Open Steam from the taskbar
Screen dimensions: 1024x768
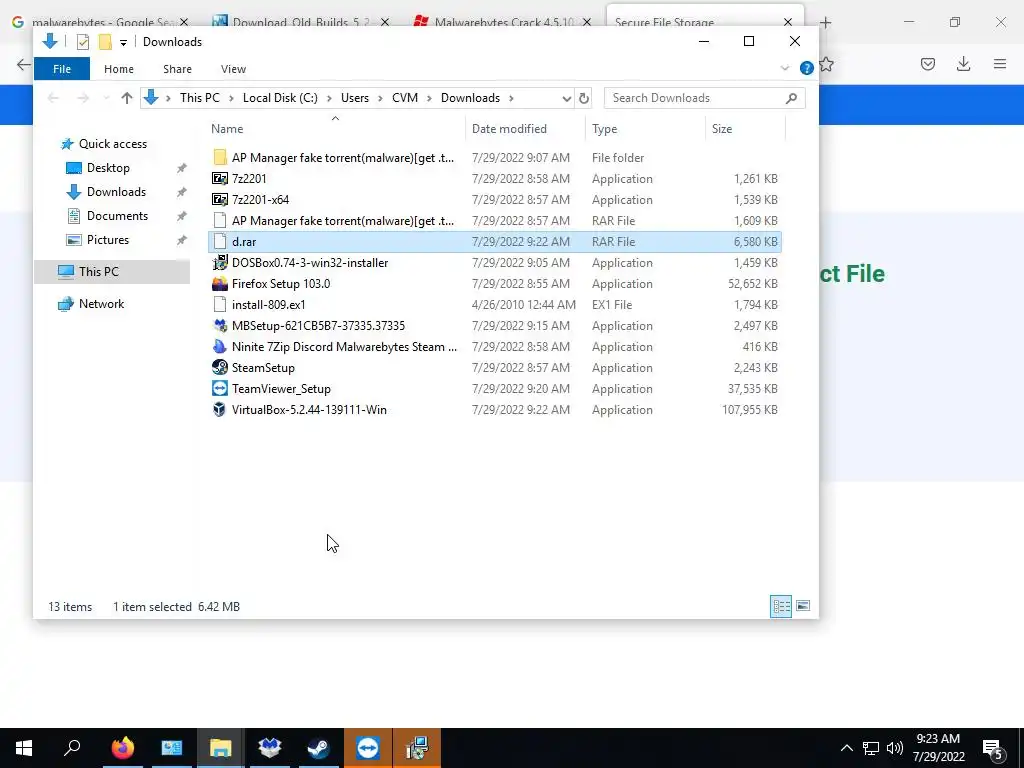click(x=319, y=748)
